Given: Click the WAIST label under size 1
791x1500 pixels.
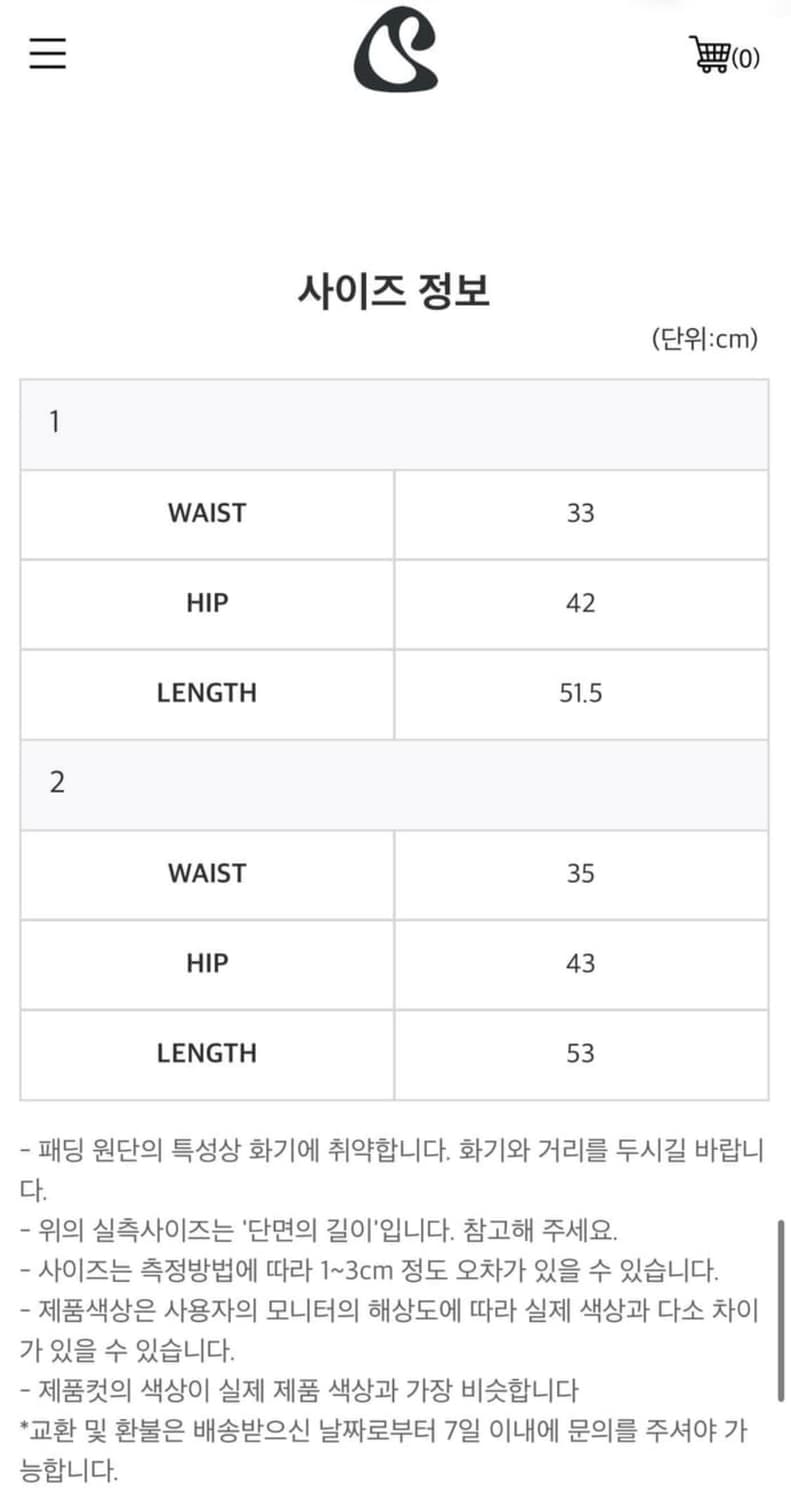Looking at the screenshot, I should coord(207,514).
